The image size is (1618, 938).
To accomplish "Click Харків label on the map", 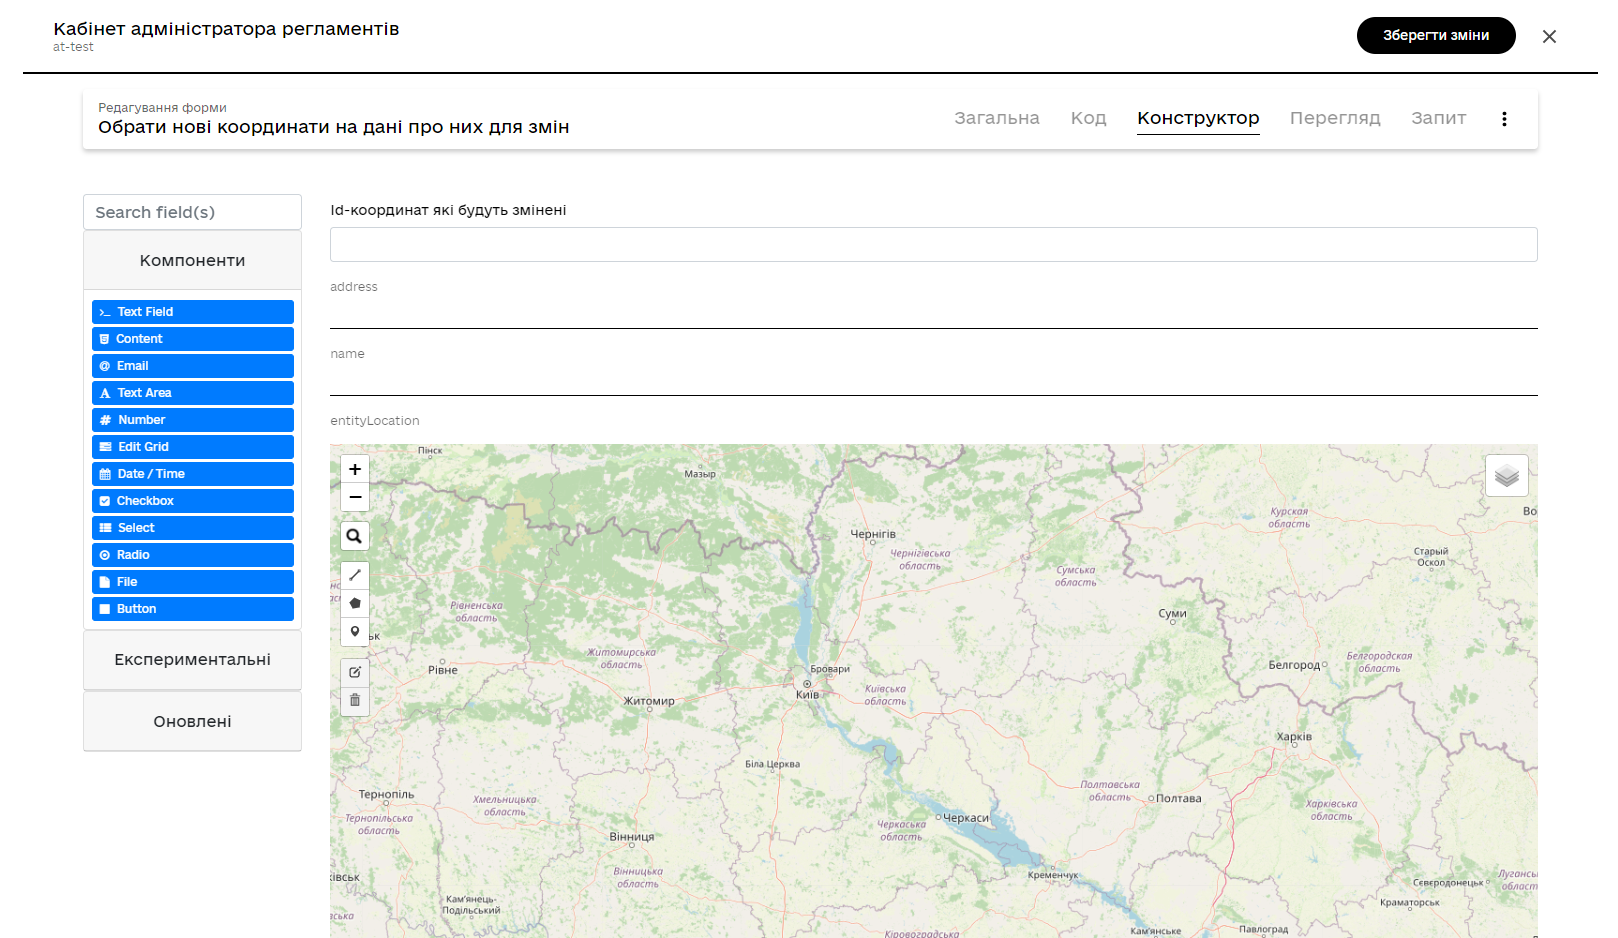I will click(x=1294, y=737).
